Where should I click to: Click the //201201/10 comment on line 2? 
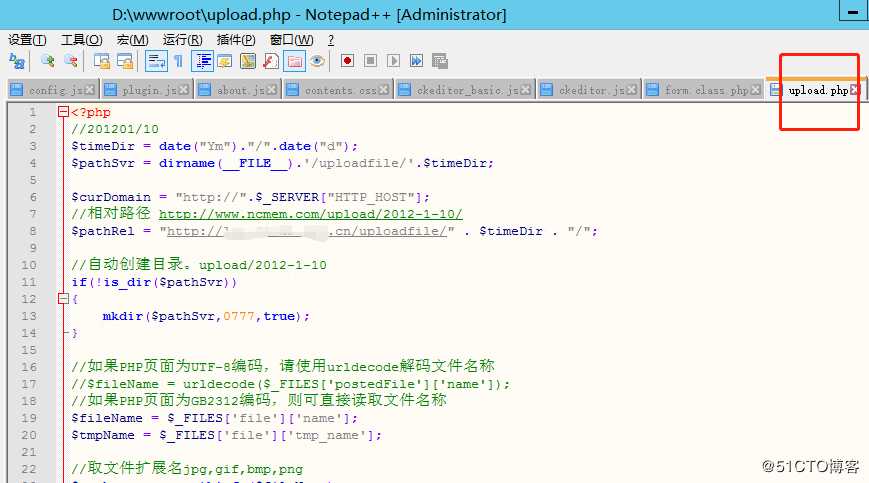(115, 129)
